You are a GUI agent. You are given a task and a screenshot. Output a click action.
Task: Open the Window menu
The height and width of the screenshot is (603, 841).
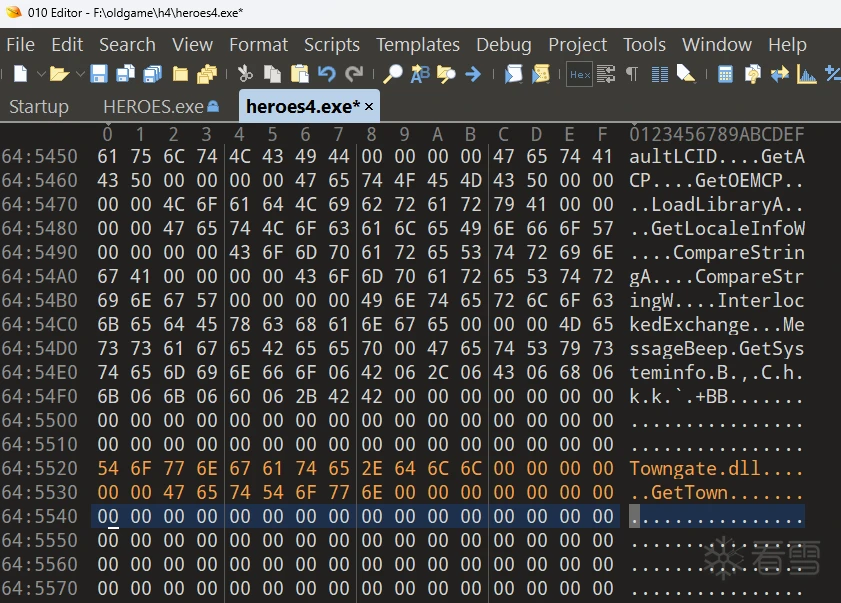[717, 45]
